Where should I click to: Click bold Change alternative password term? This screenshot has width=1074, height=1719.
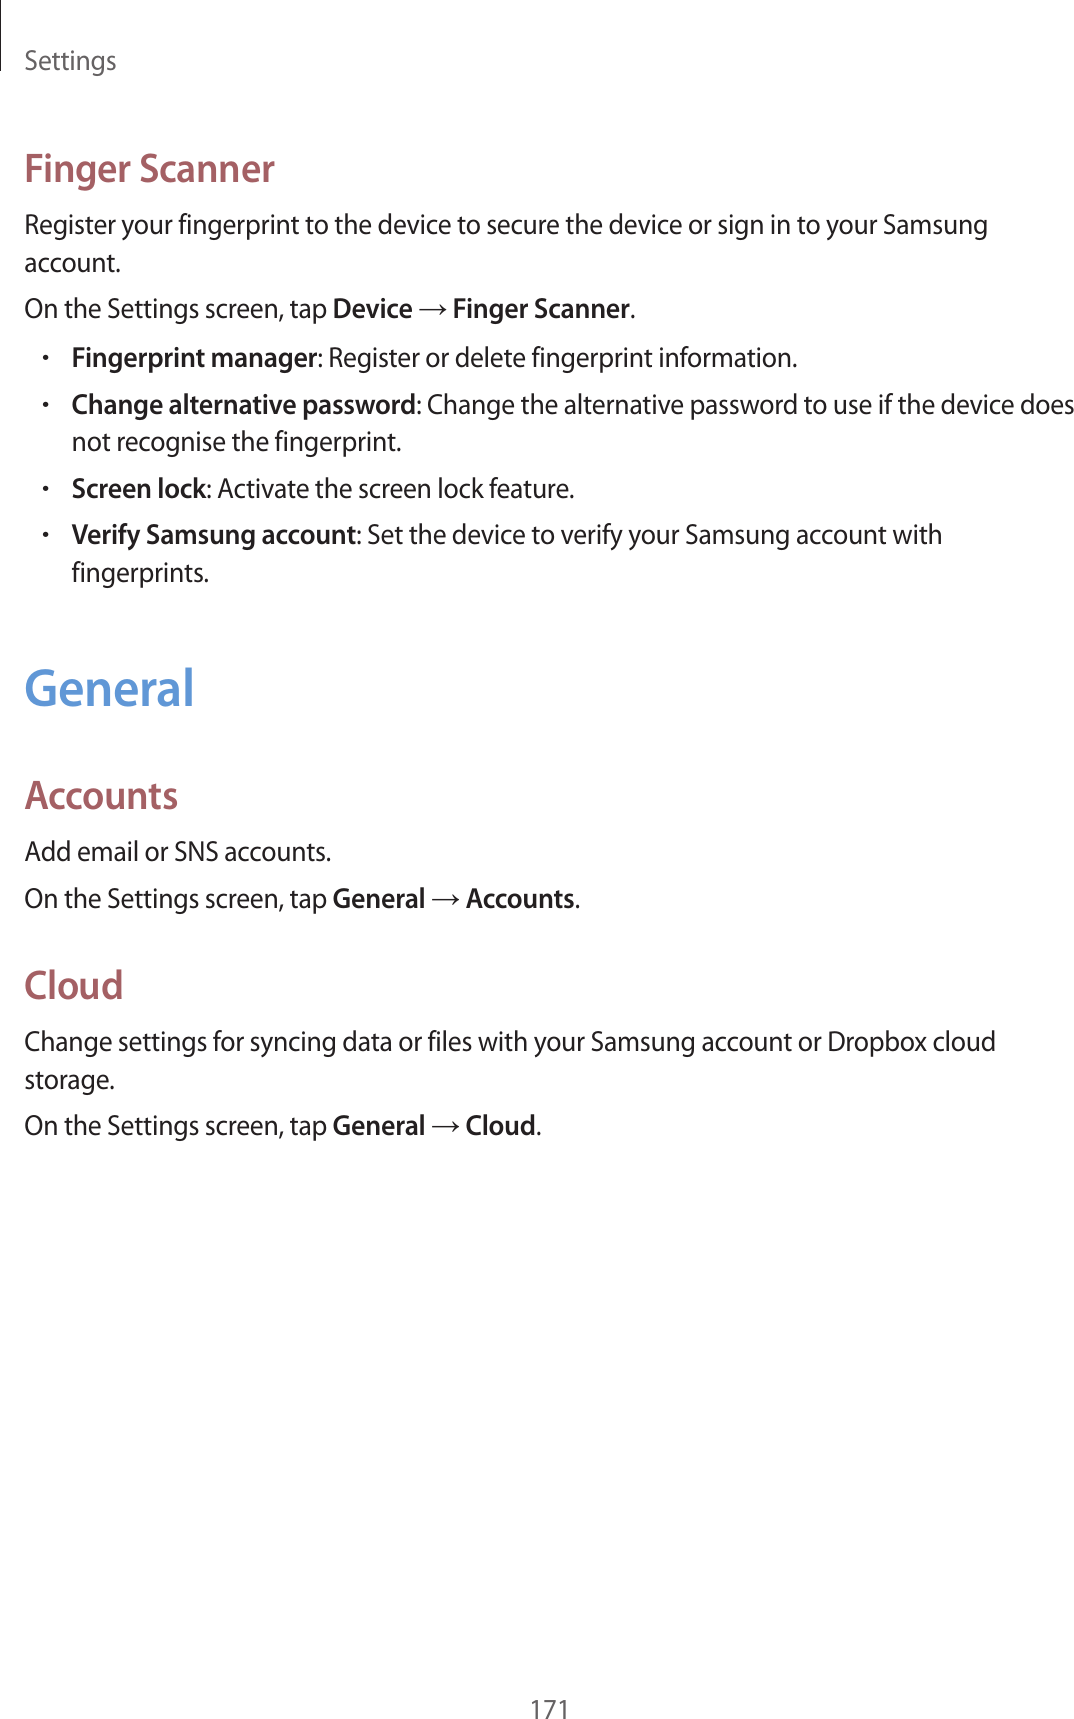(x=243, y=405)
